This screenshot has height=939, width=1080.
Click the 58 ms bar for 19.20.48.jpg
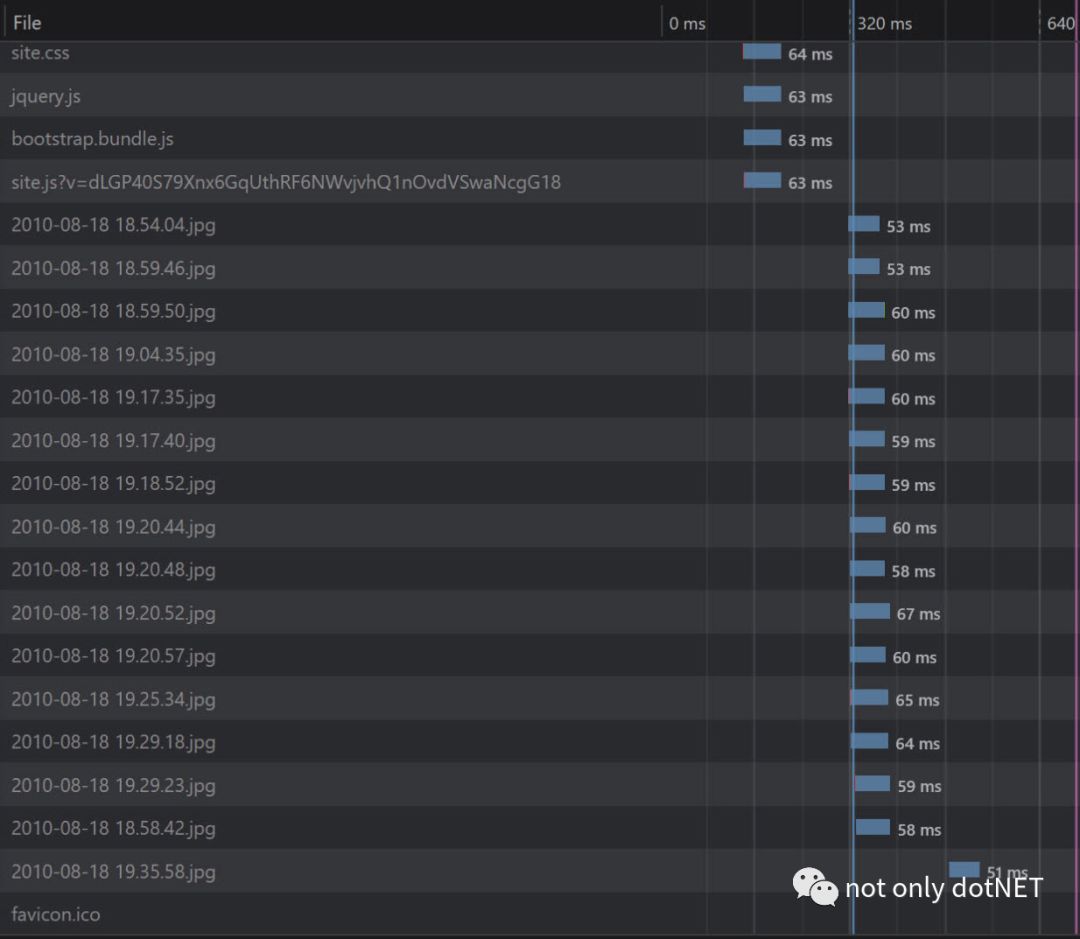(867, 568)
